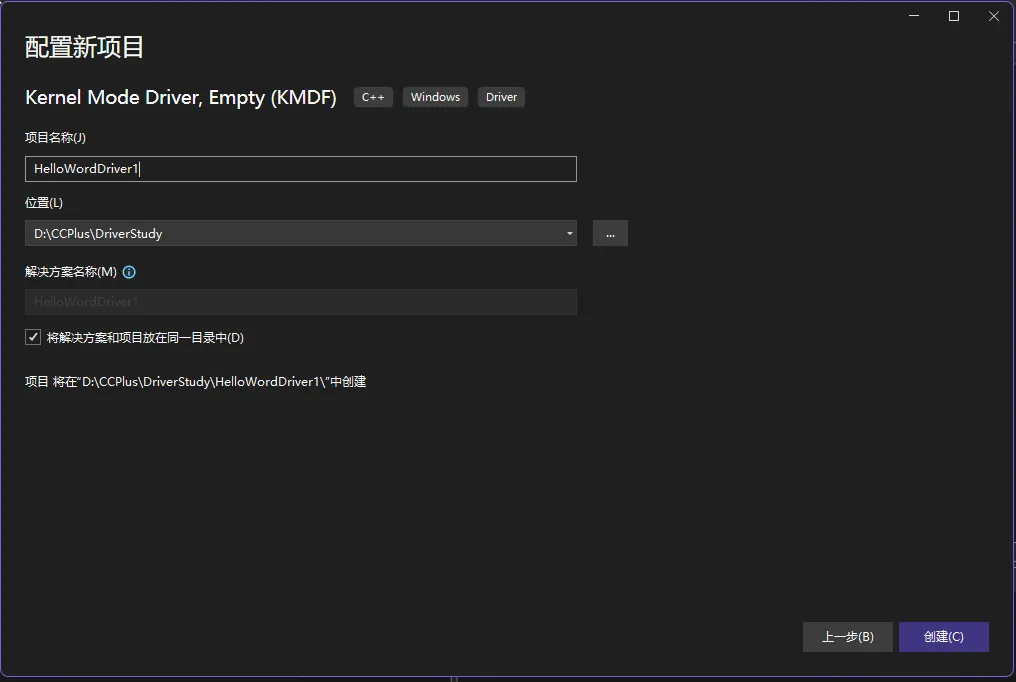Click the 上一步(B) back button
This screenshot has width=1016, height=682.
click(847, 636)
